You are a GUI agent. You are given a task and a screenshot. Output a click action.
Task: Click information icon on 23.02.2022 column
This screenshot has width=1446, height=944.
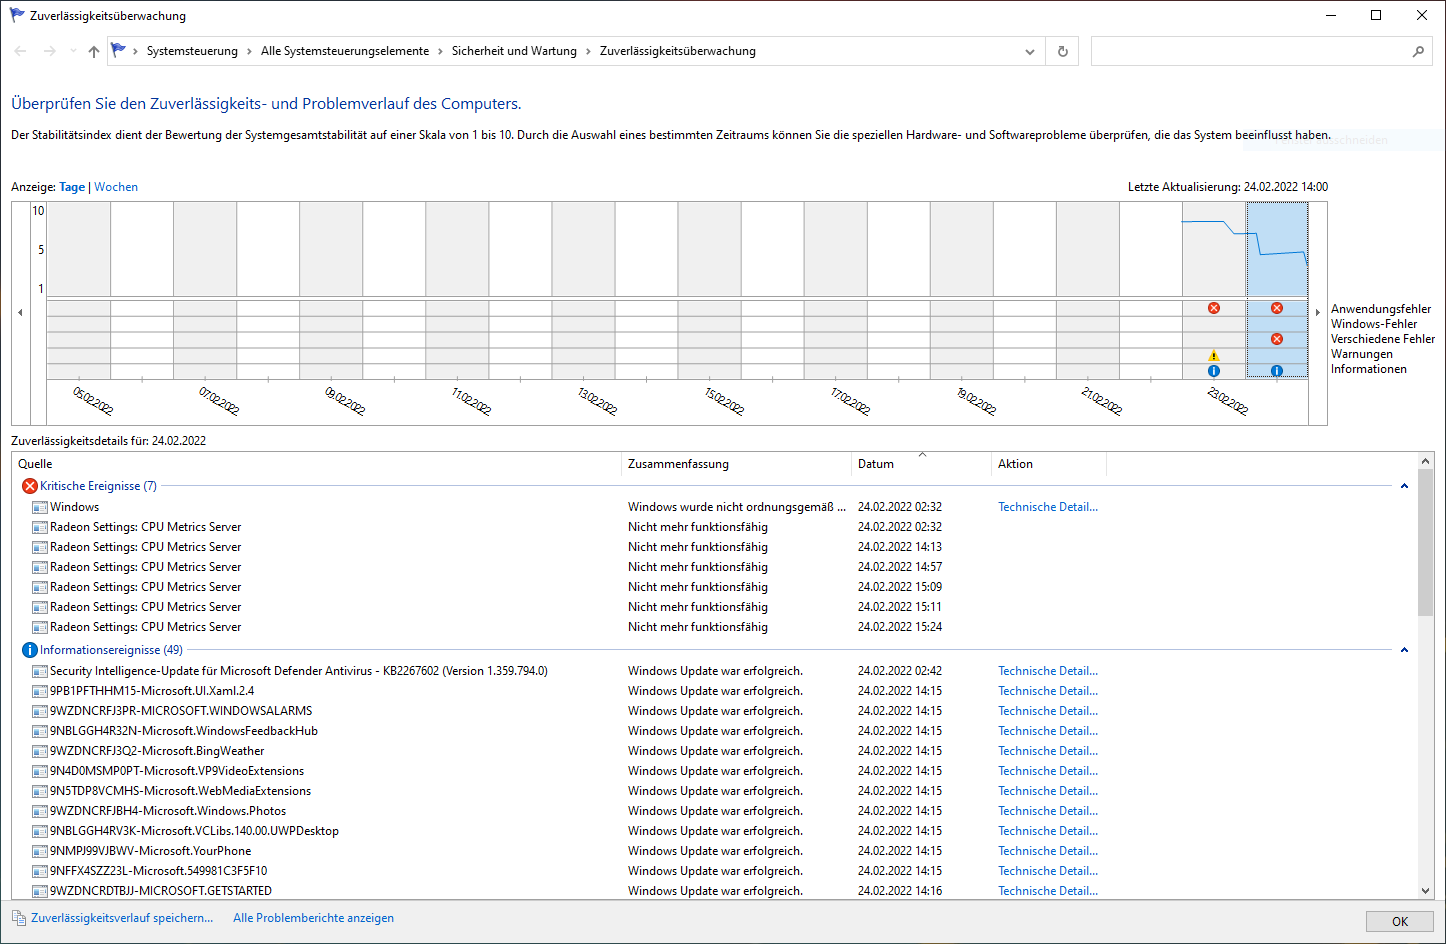(1214, 371)
